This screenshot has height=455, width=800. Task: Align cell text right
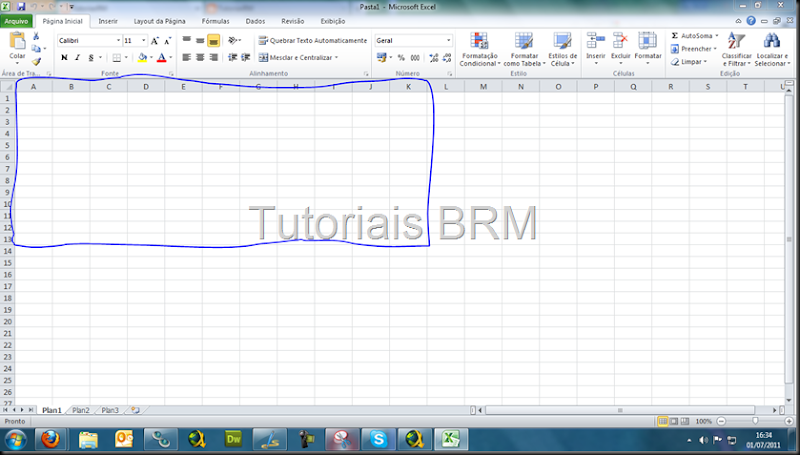coord(214,57)
